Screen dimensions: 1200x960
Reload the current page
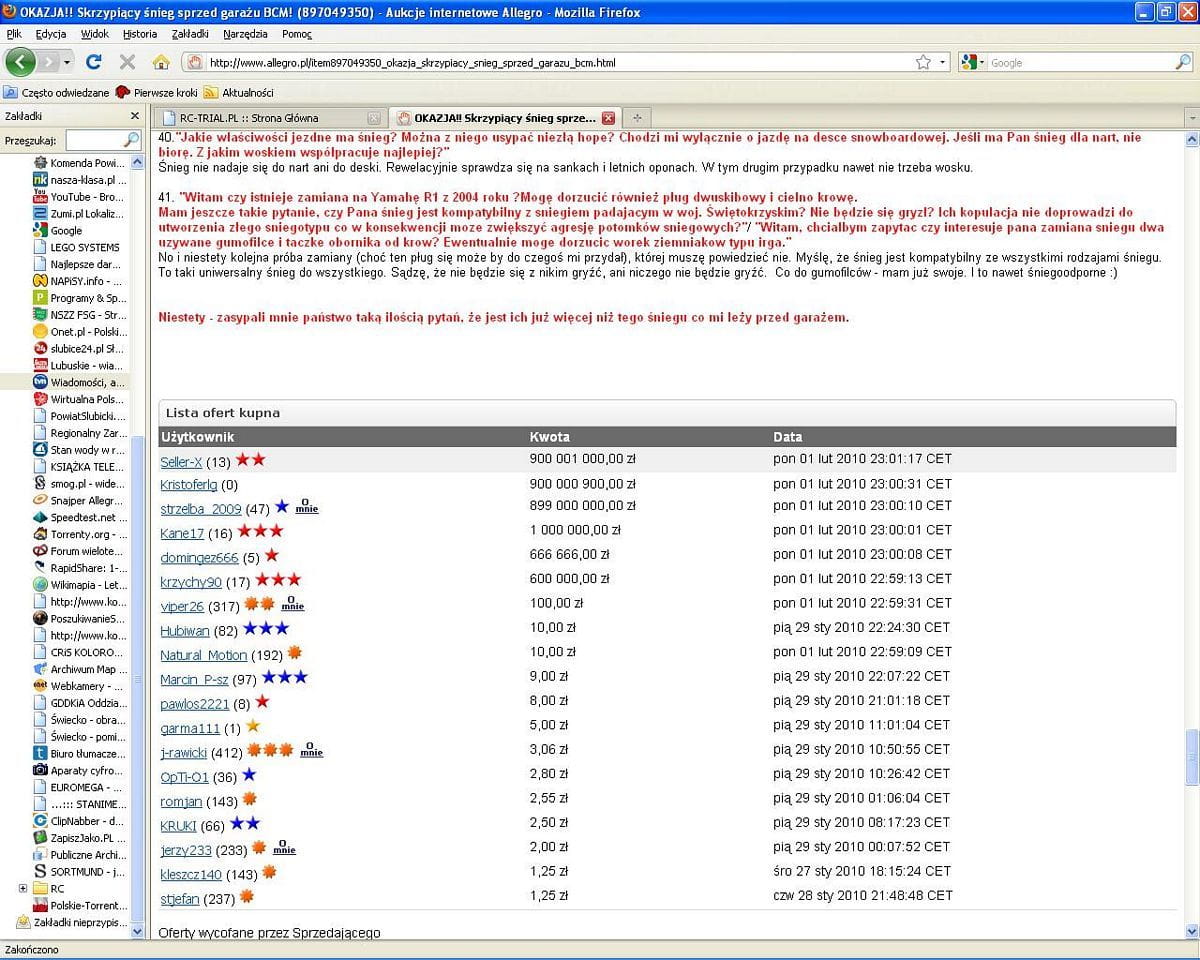pos(94,62)
